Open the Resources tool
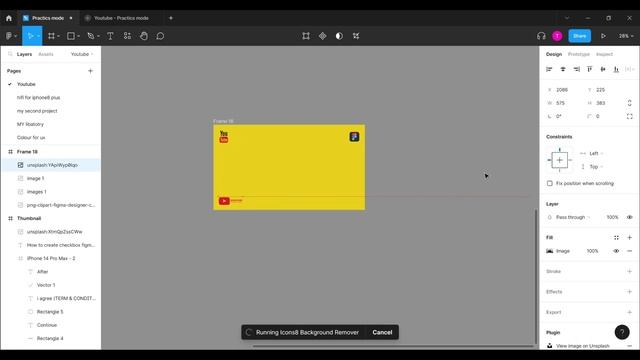 (127, 36)
